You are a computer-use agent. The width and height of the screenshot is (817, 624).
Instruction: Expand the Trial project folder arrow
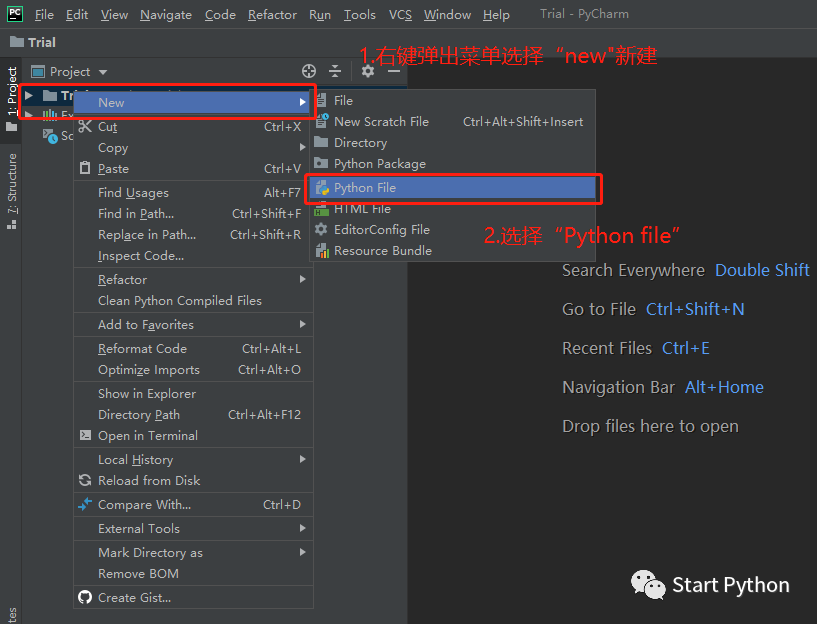point(29,95)
